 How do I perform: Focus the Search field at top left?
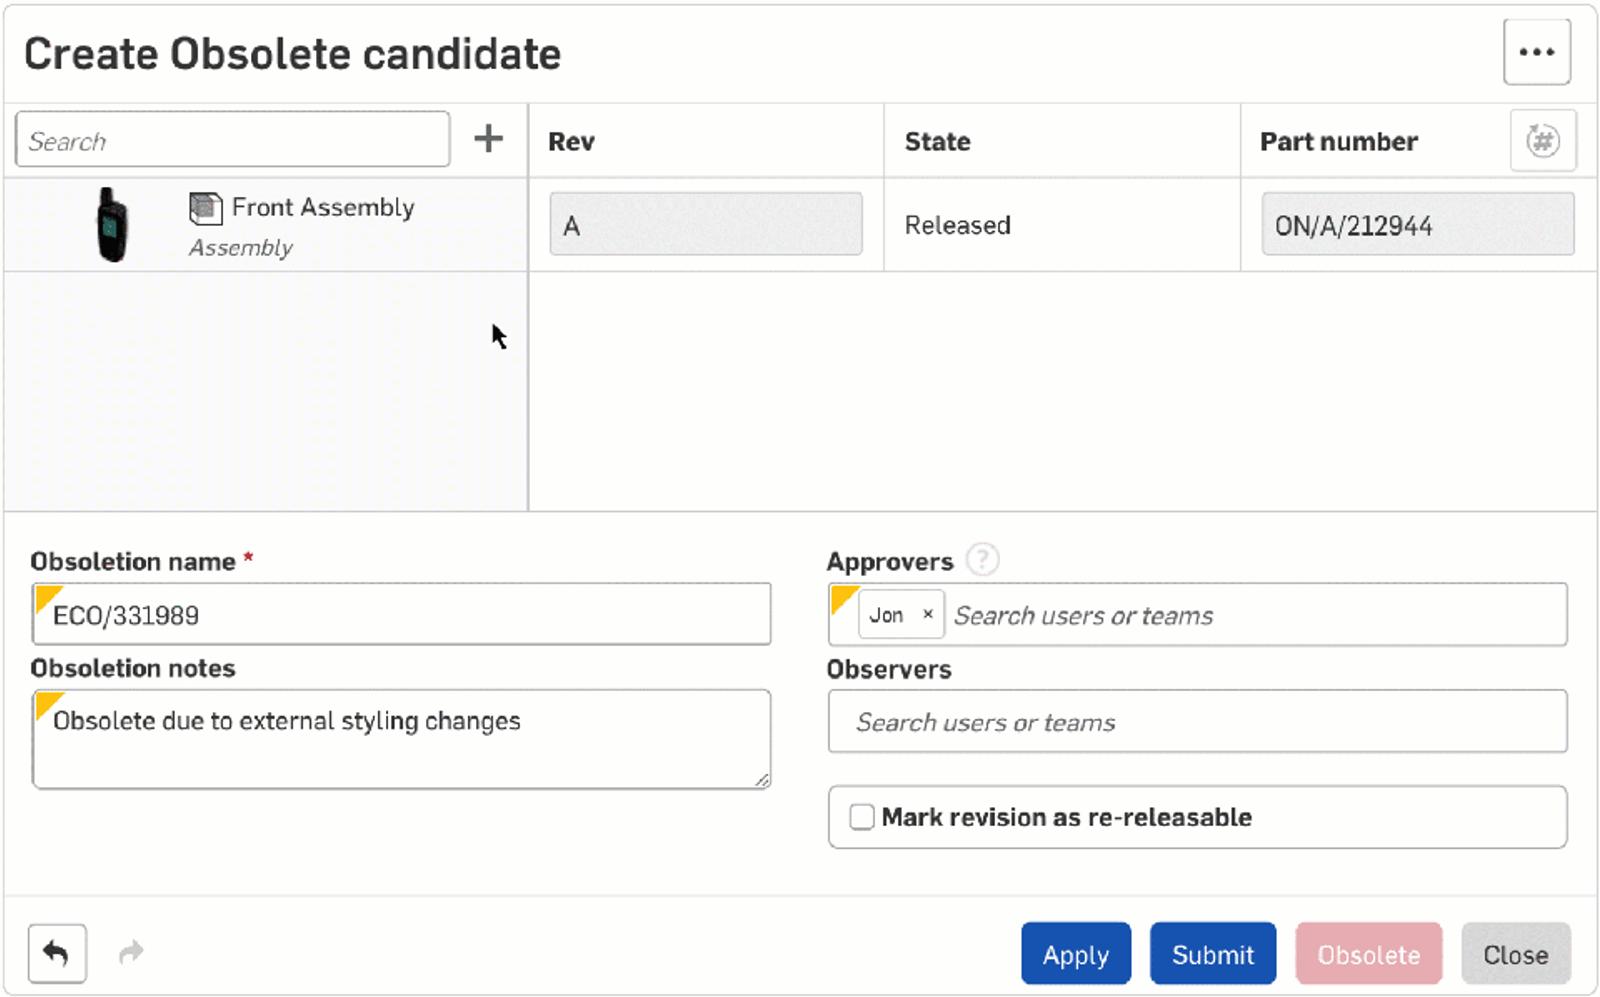(x=232, y=140)
